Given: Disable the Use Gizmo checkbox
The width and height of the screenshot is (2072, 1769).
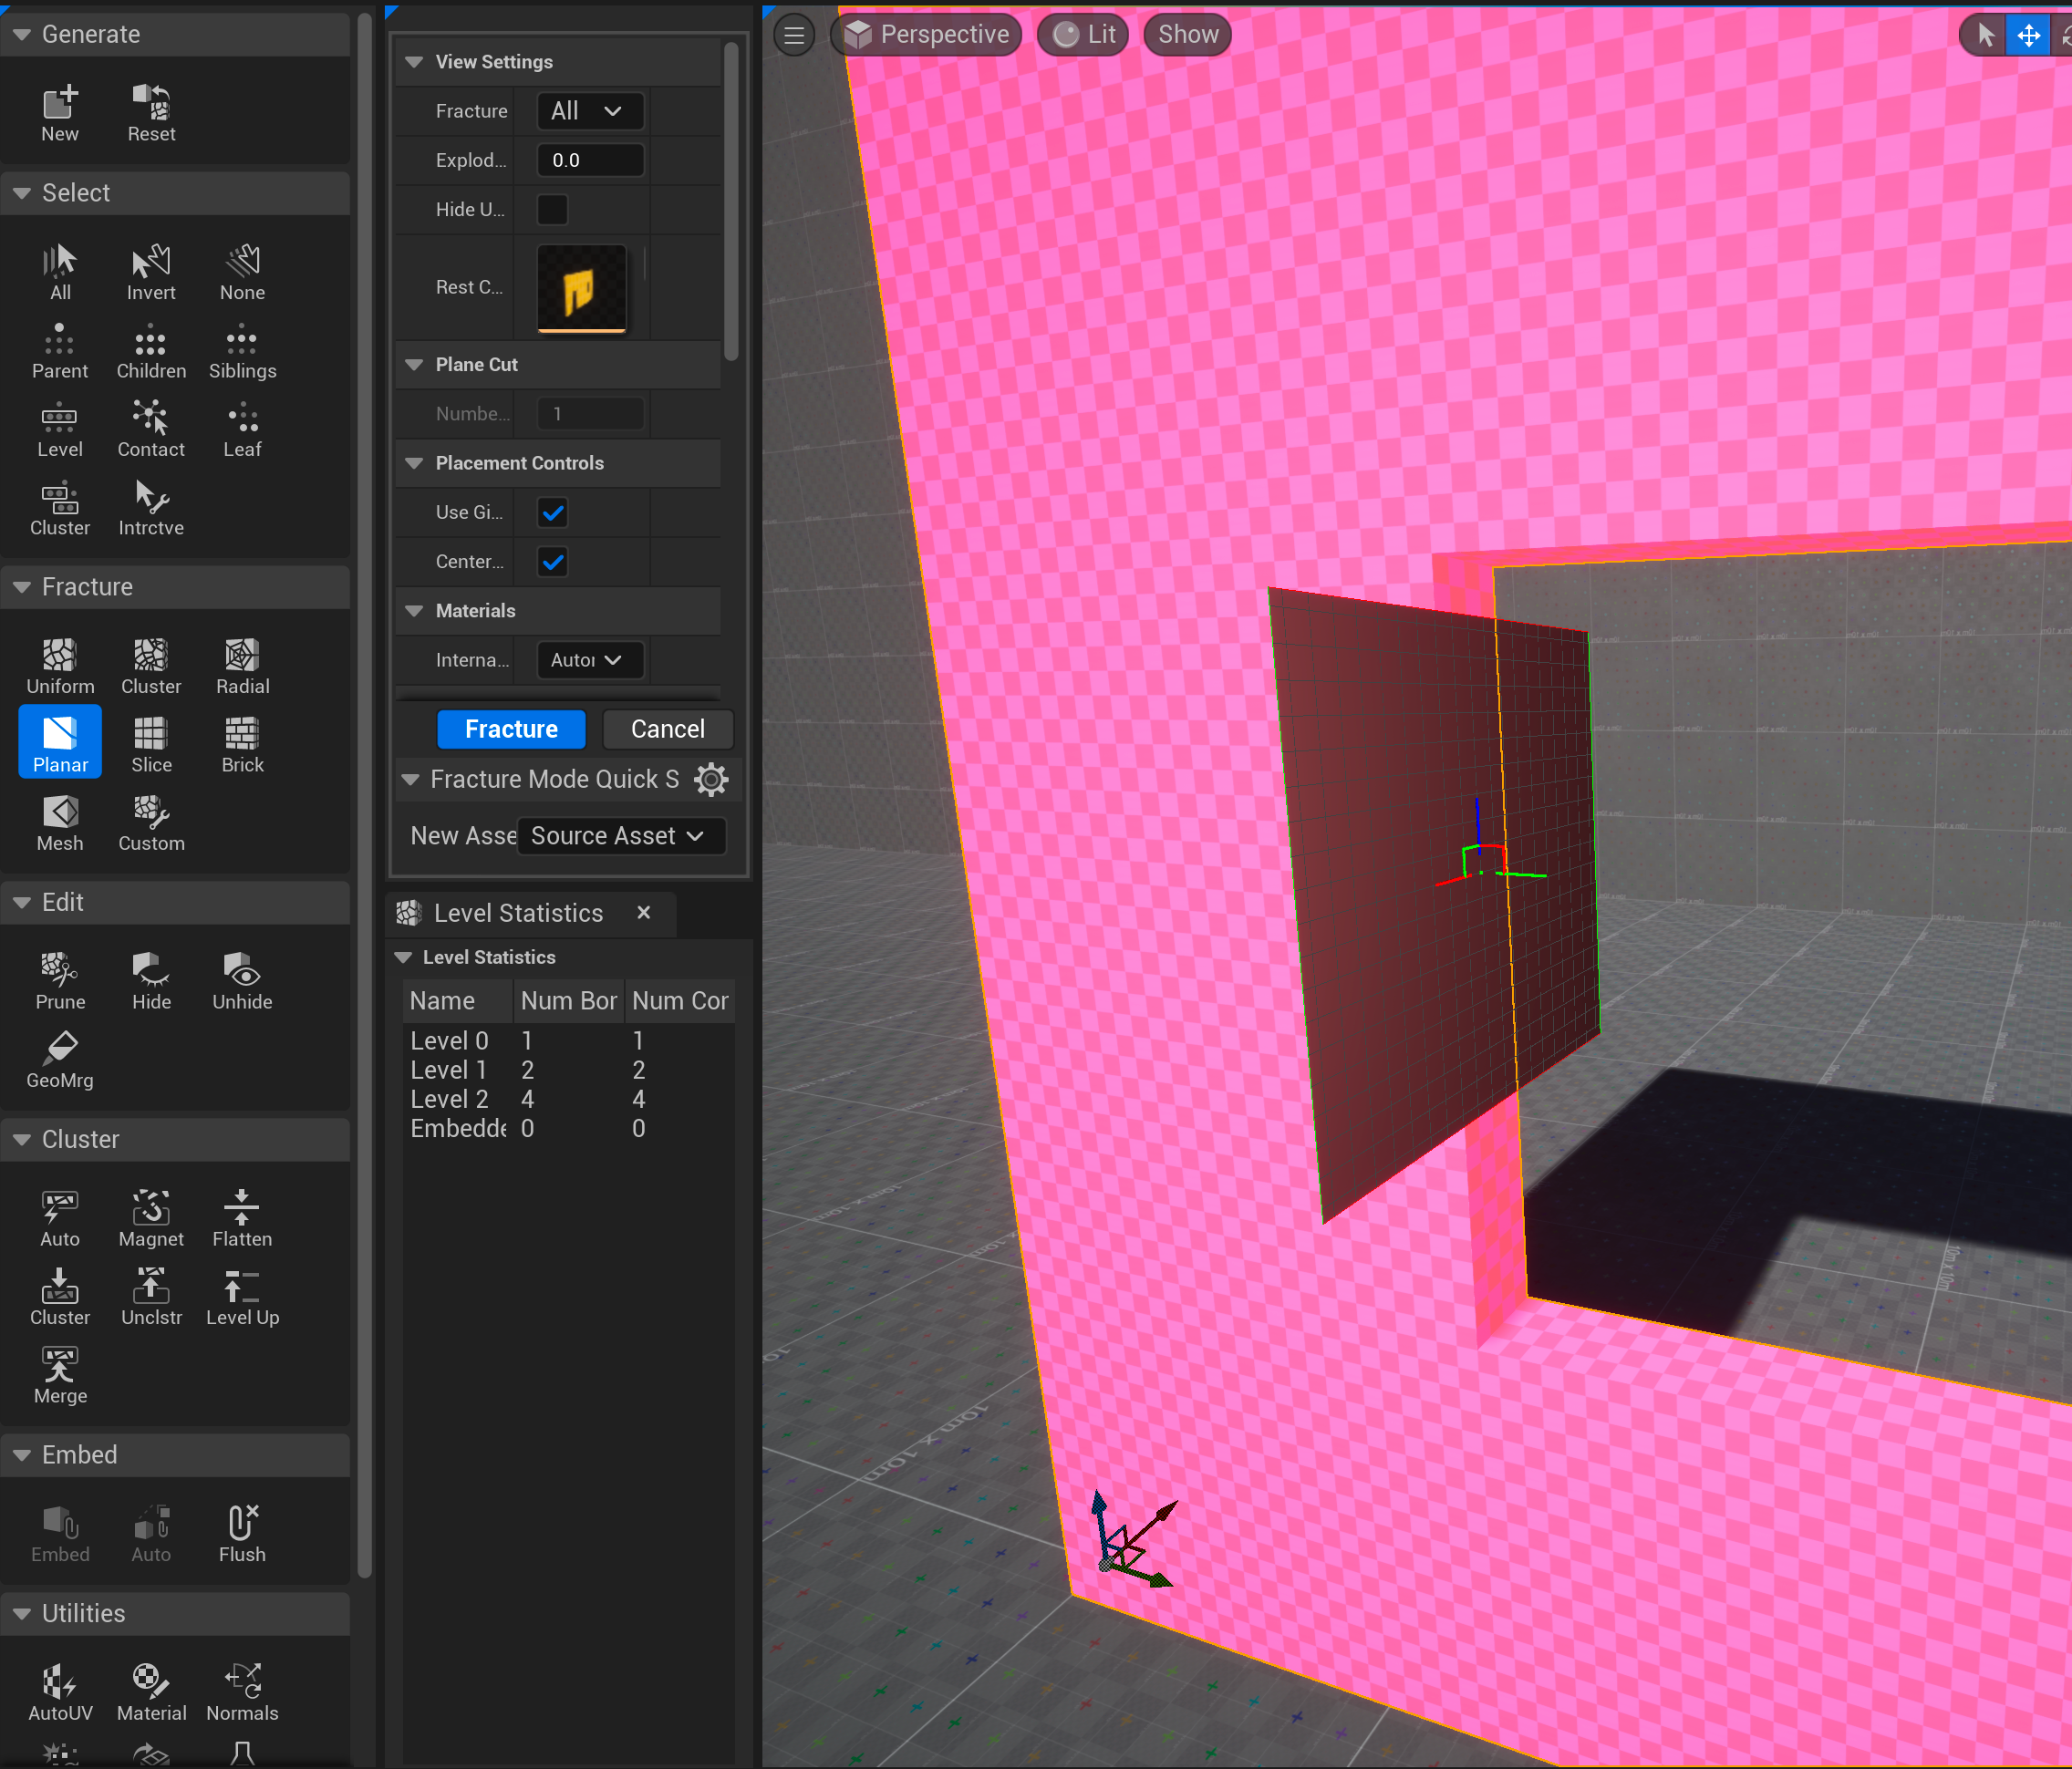Looking at the screenshot, I should [552, 513].
